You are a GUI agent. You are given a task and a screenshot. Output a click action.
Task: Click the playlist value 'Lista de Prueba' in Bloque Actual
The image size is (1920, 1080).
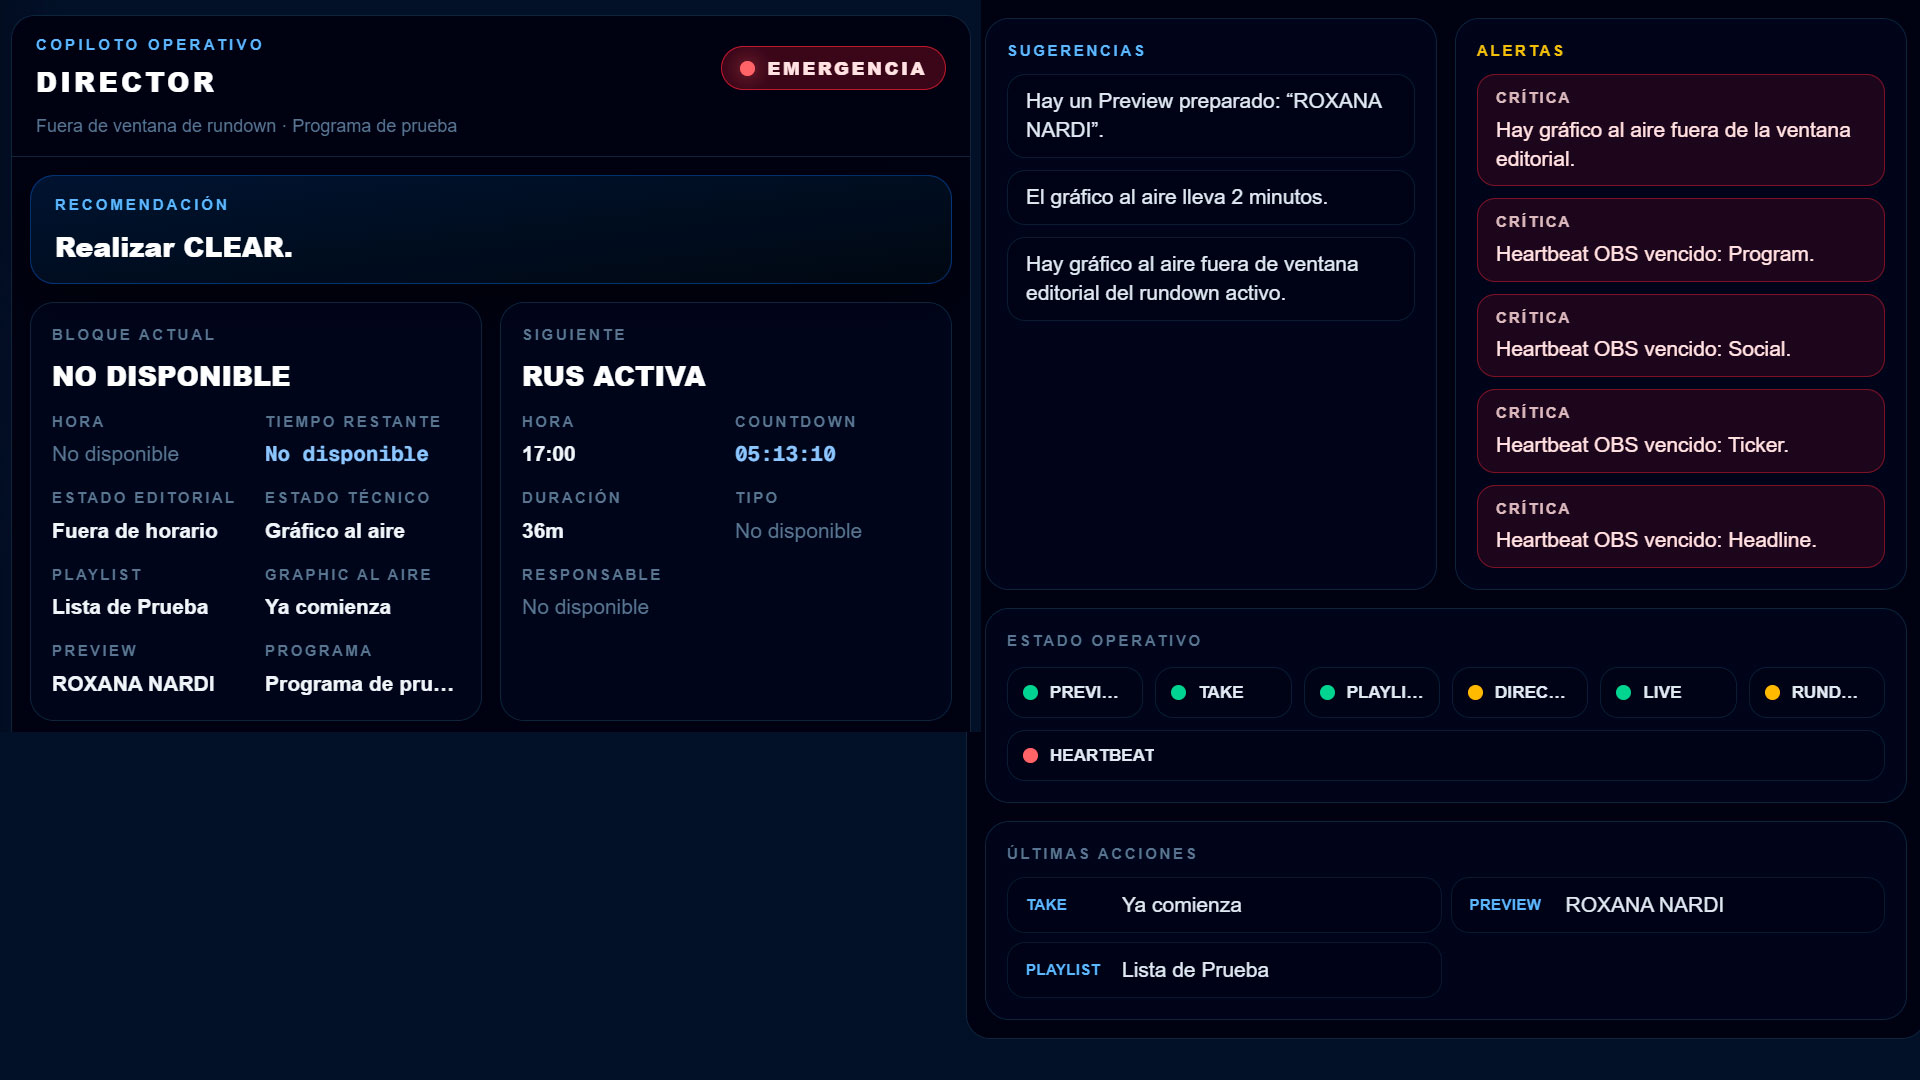[x=130, y=607]
